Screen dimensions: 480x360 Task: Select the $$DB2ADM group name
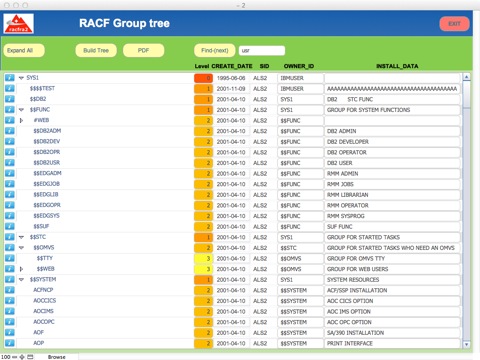click(47, 131)
